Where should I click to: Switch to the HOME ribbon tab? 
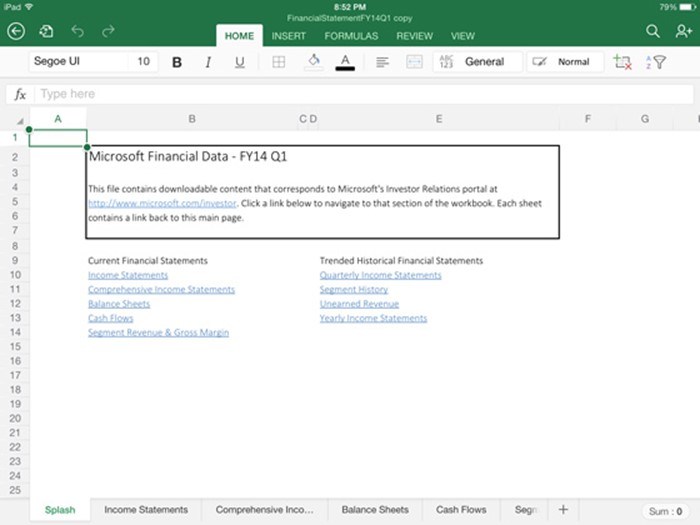click(x=239, y=36)
